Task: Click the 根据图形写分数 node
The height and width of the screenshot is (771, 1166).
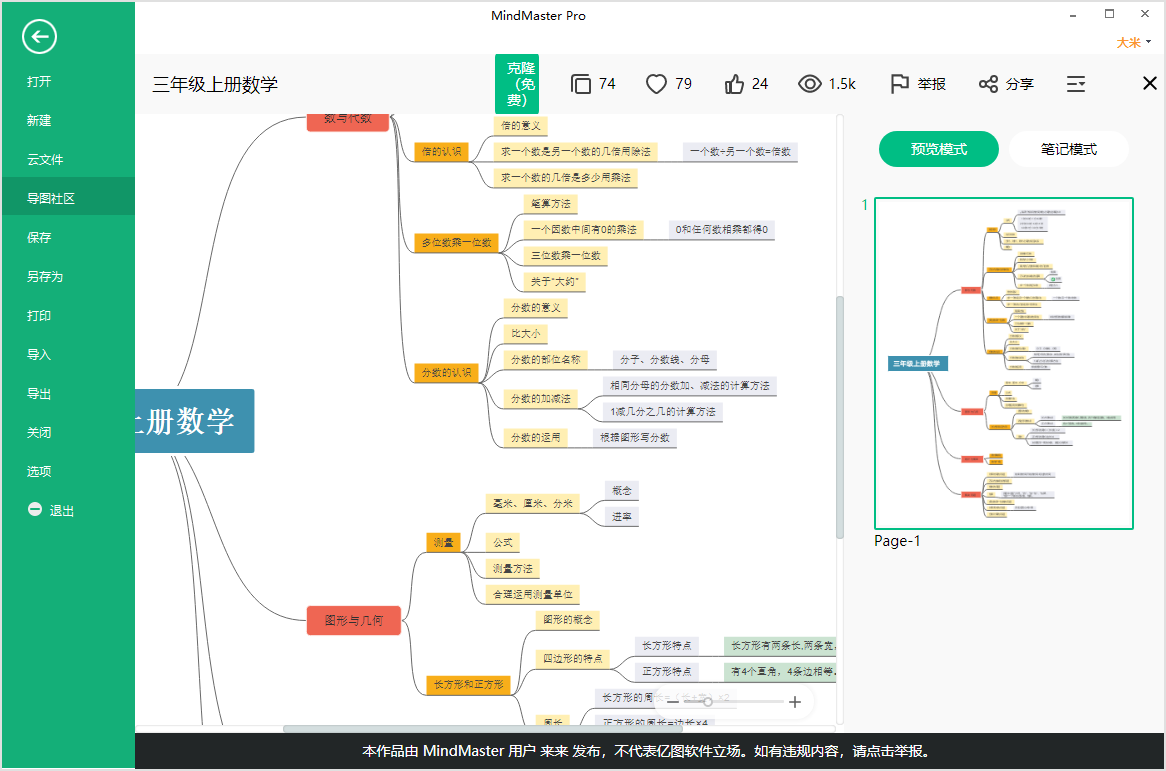Action: 635,438
